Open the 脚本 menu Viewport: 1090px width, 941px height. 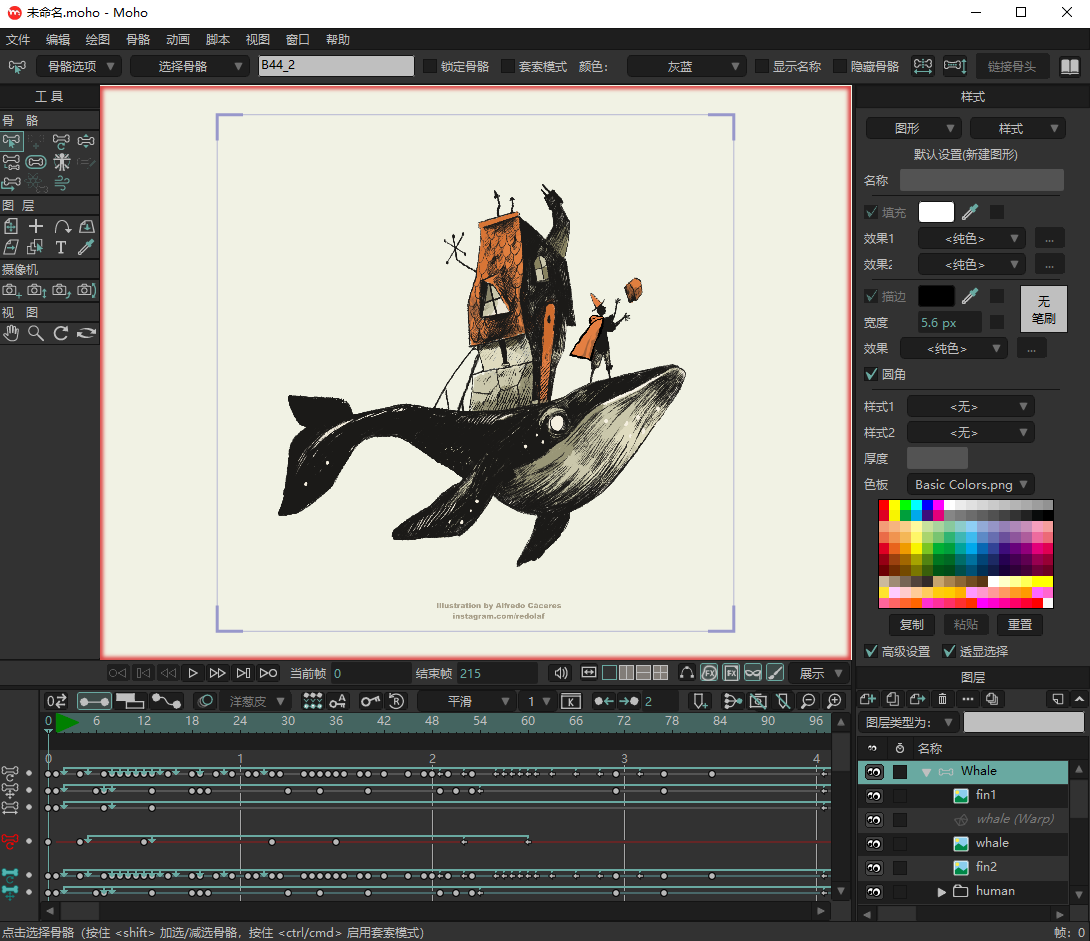coord(218,40)
